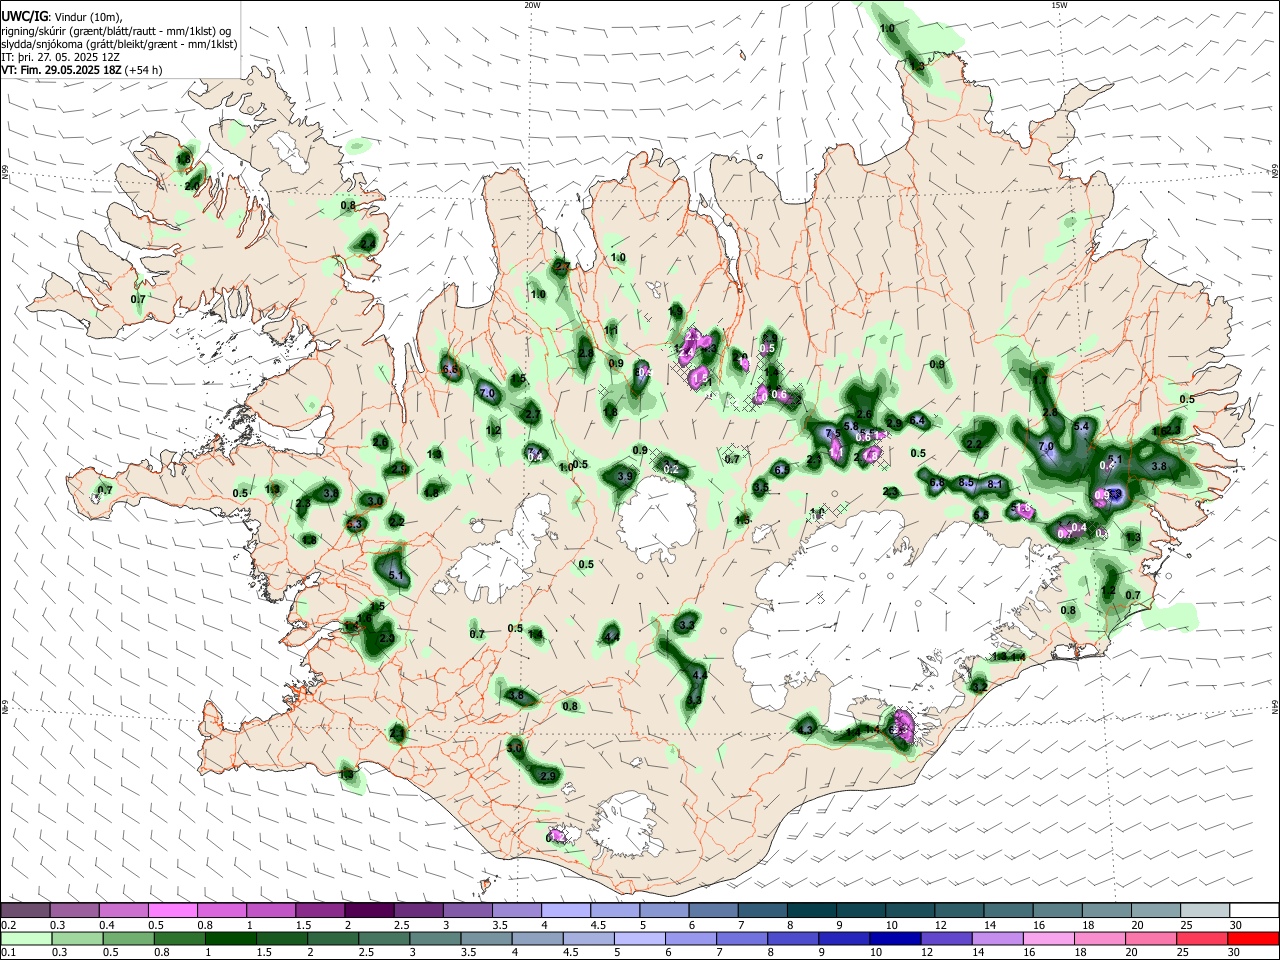
Task: Click the '3.9' value north of the central glacier
Action: (625, 476)
